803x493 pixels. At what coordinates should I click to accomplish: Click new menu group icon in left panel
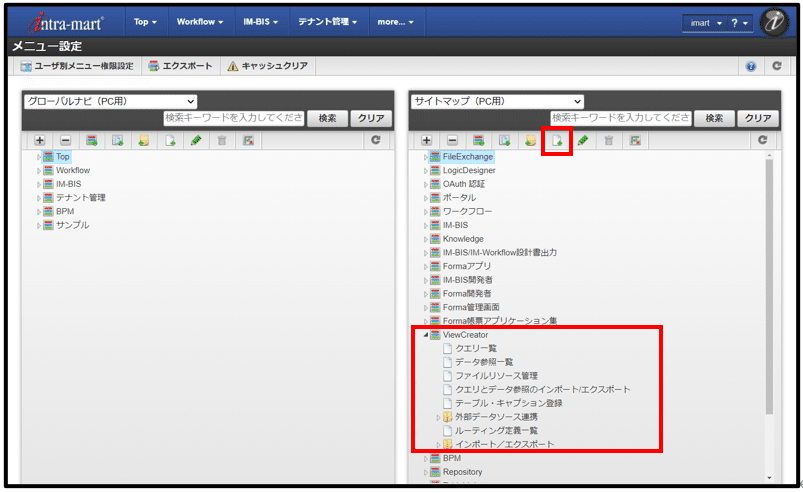[x=92, y=140]
